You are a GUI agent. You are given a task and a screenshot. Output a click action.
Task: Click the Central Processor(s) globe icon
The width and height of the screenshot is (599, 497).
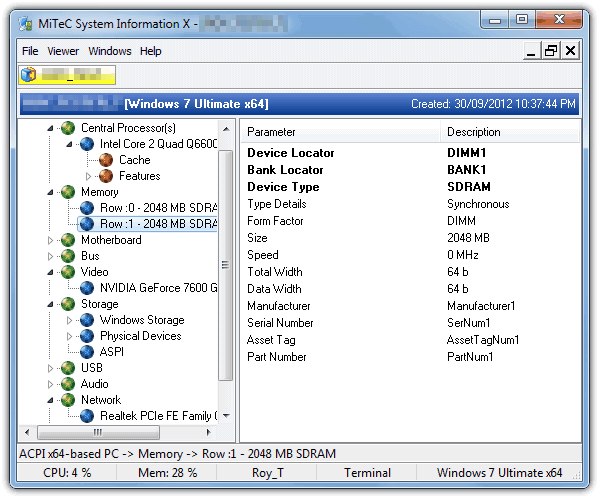(68, 128)
